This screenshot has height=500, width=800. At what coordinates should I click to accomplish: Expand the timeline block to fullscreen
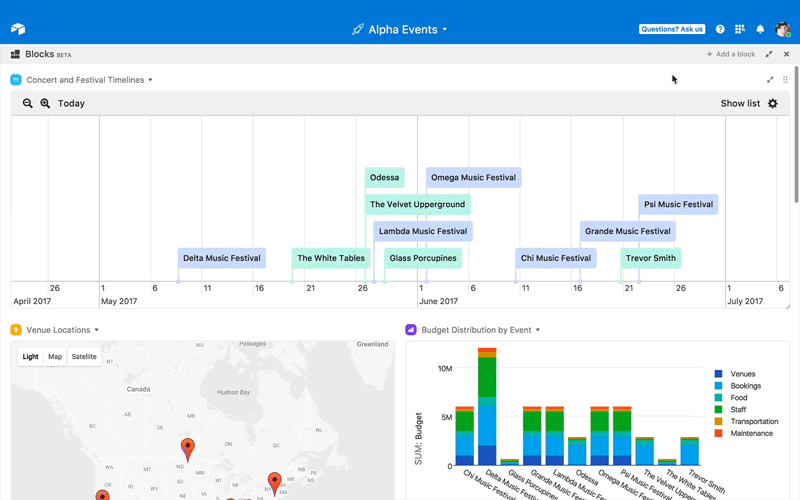coord(770,80)
